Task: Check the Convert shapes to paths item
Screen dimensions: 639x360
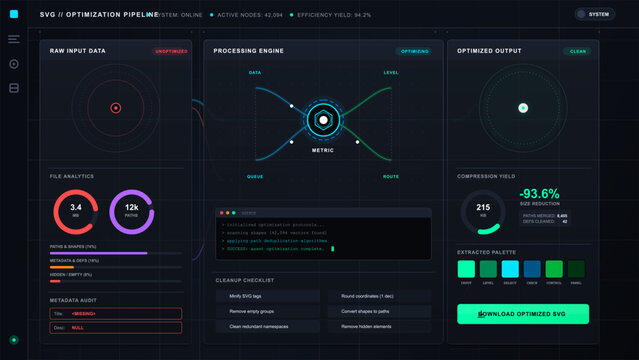Action: [379, 311]
